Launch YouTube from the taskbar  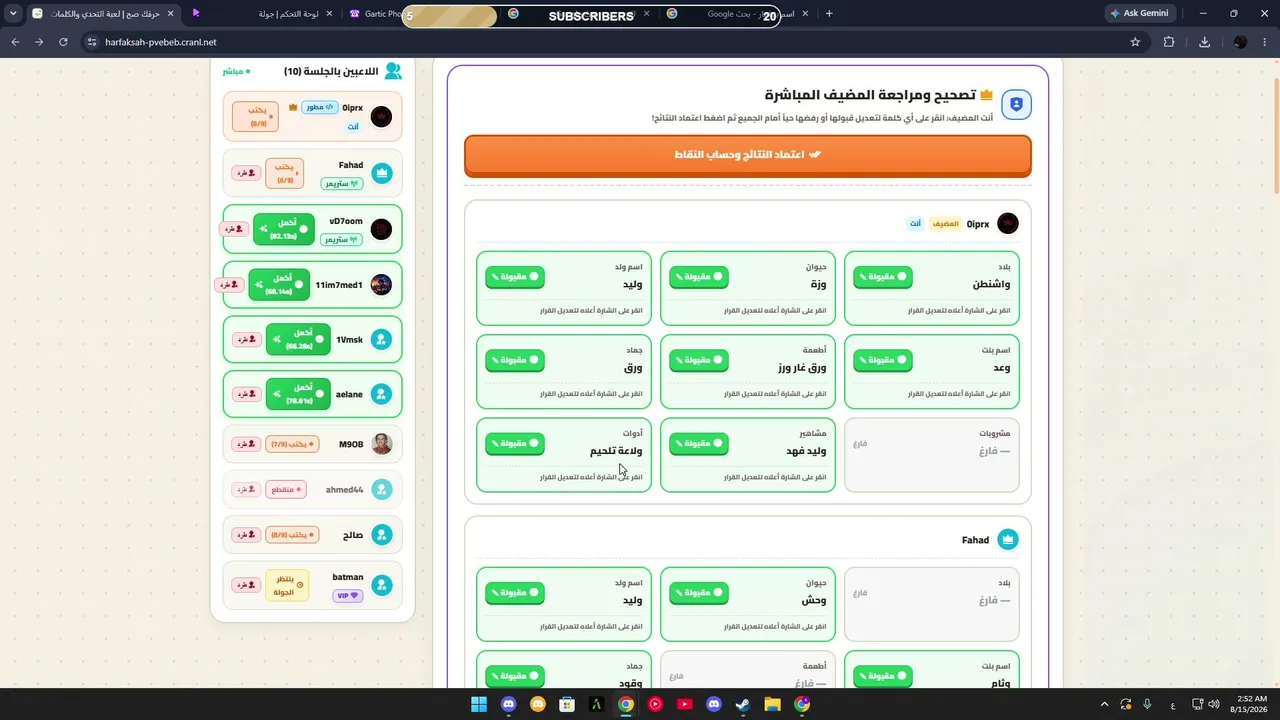(685, 704)
